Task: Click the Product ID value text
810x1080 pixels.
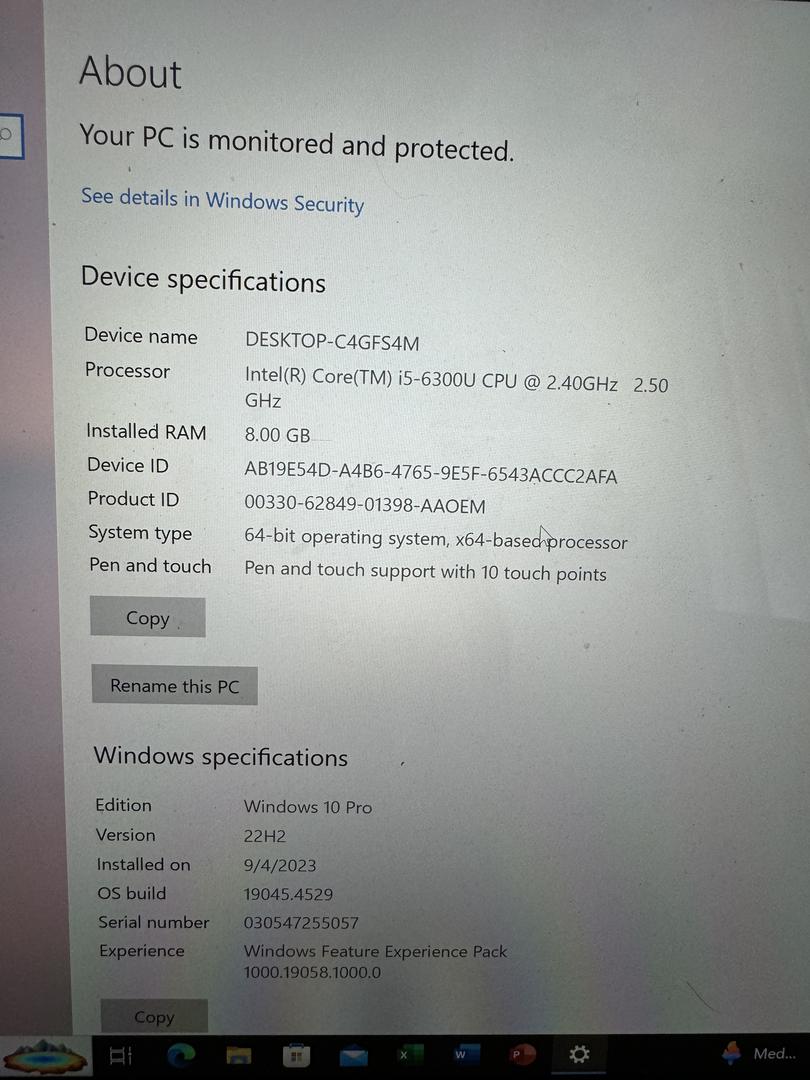Action: [365, 504]
